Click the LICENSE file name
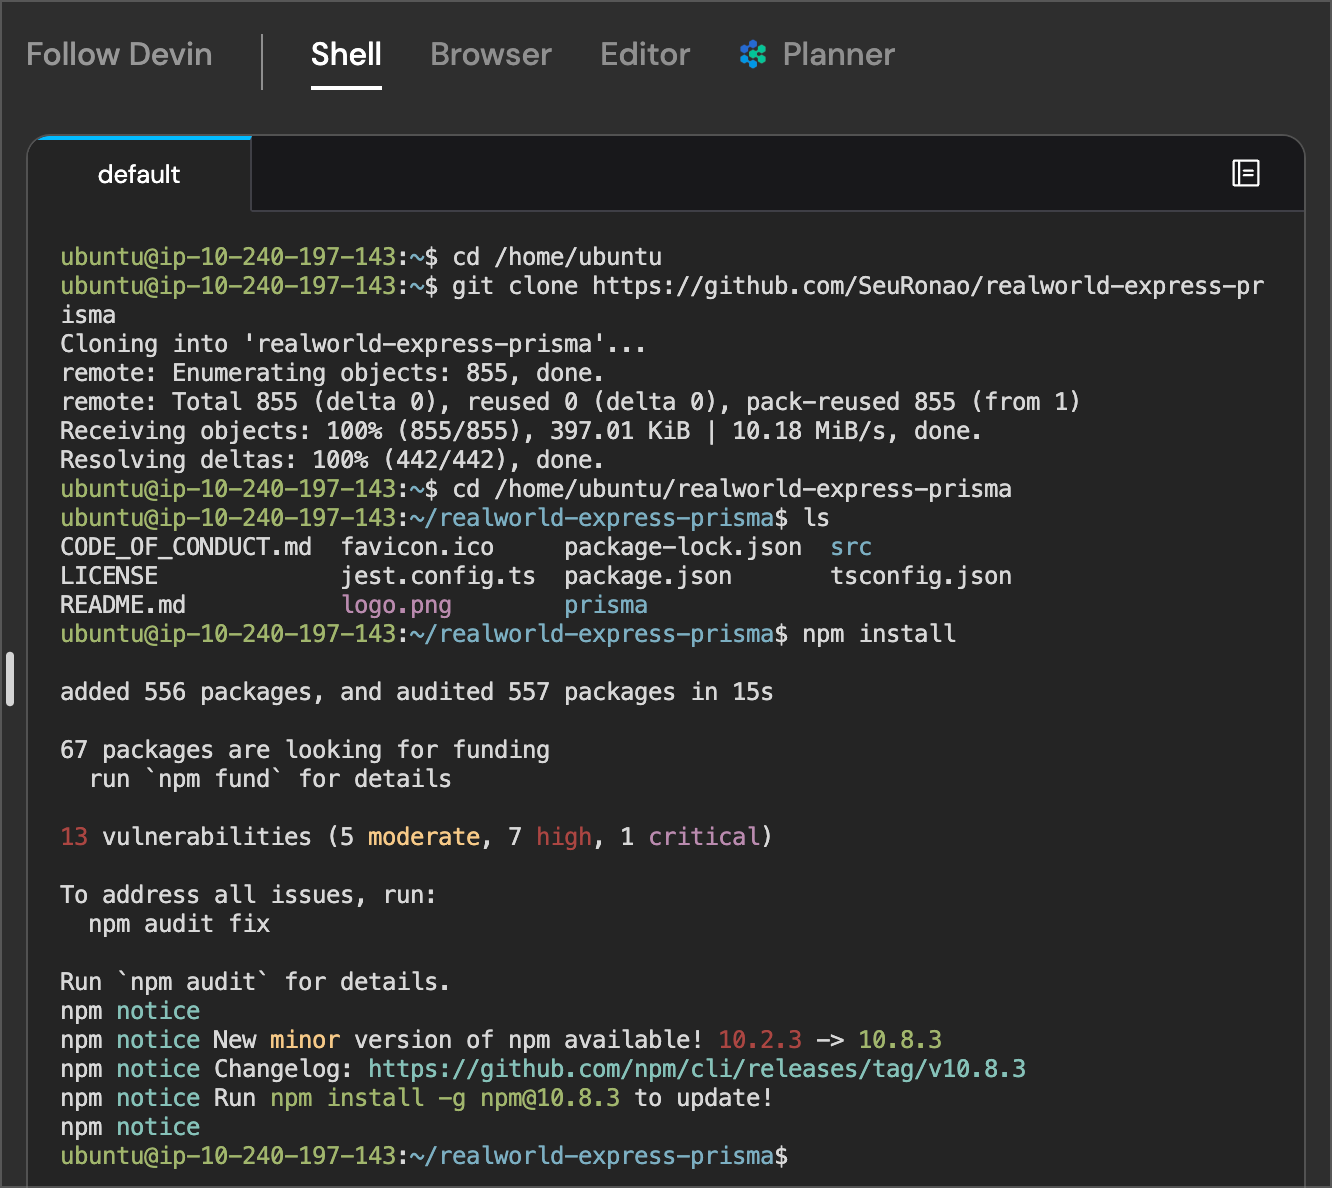This screenshot has height=1188, width=1332. (109, 576)
